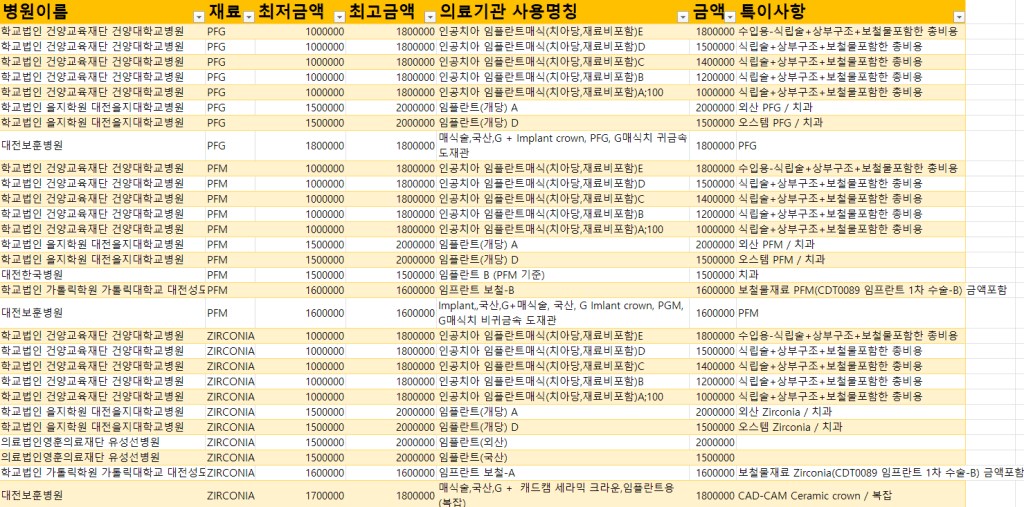Click the 임프란트 보철-B cell

565,290
